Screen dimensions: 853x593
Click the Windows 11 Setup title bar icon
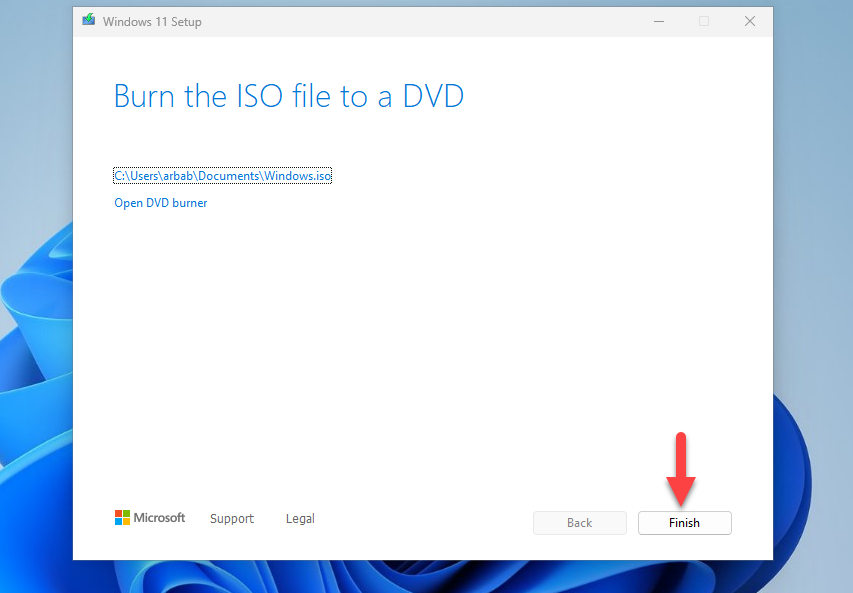89,20
